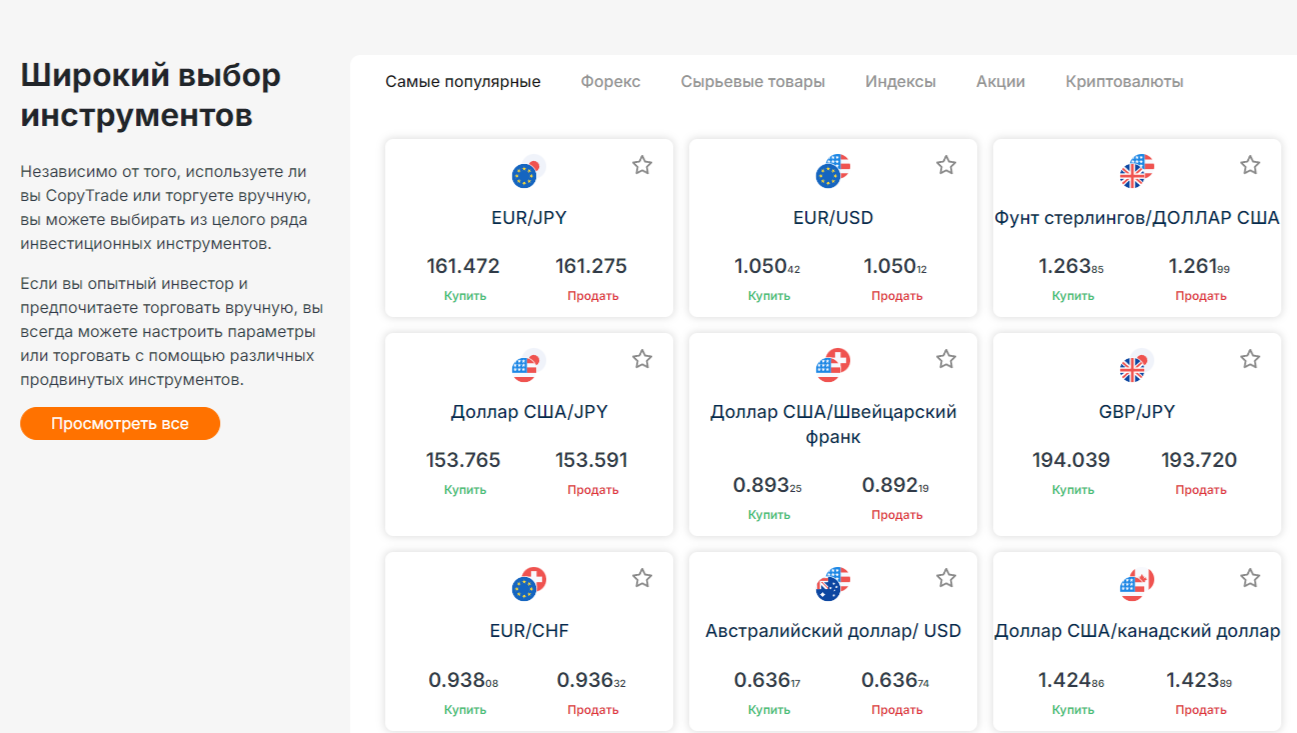Click the 194.039 buy price

click(1071, 460)
